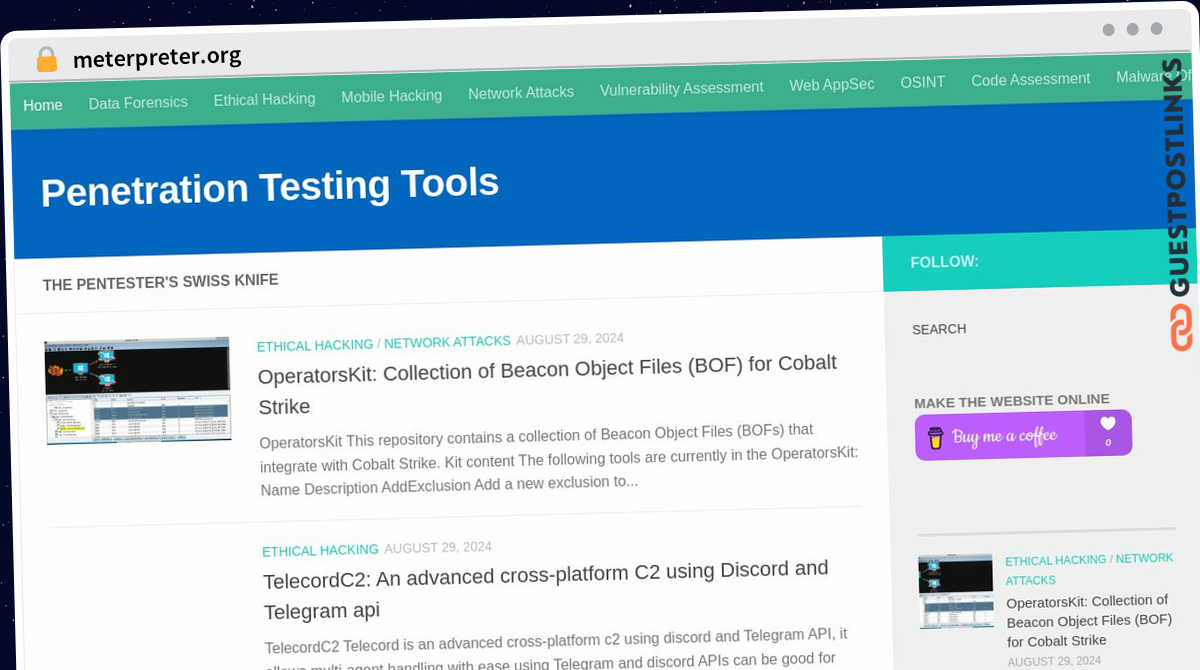Open the Code Assessment menu item
Viewport: 1200px width, 670px height.
[x=1030, y=79]
